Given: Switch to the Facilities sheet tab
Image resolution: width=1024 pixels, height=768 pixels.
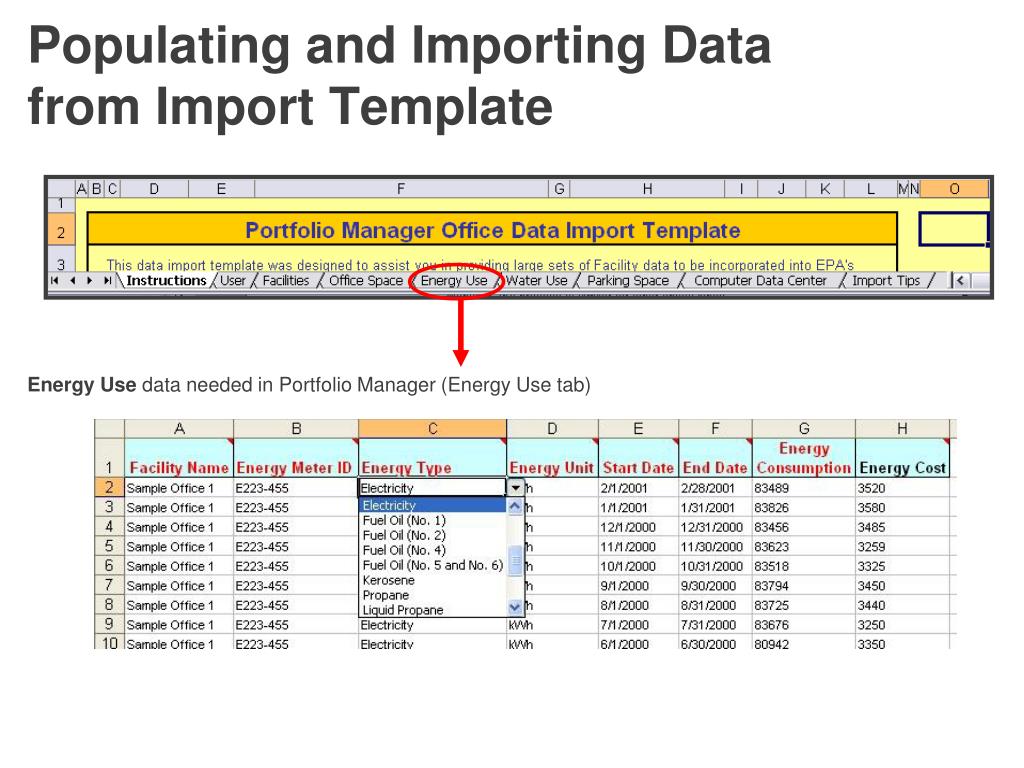Looking at the screenshot, I should (285, 281).
